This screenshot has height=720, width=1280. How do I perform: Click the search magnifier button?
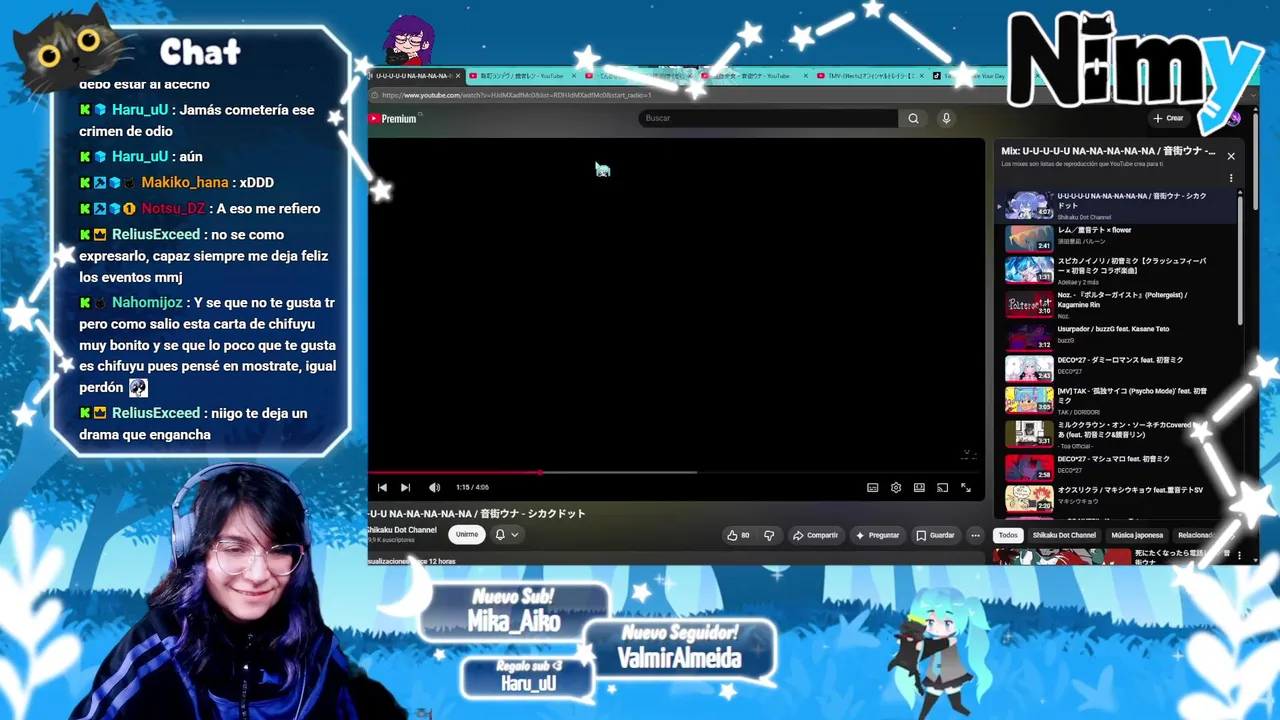click(x=913, y=118)
